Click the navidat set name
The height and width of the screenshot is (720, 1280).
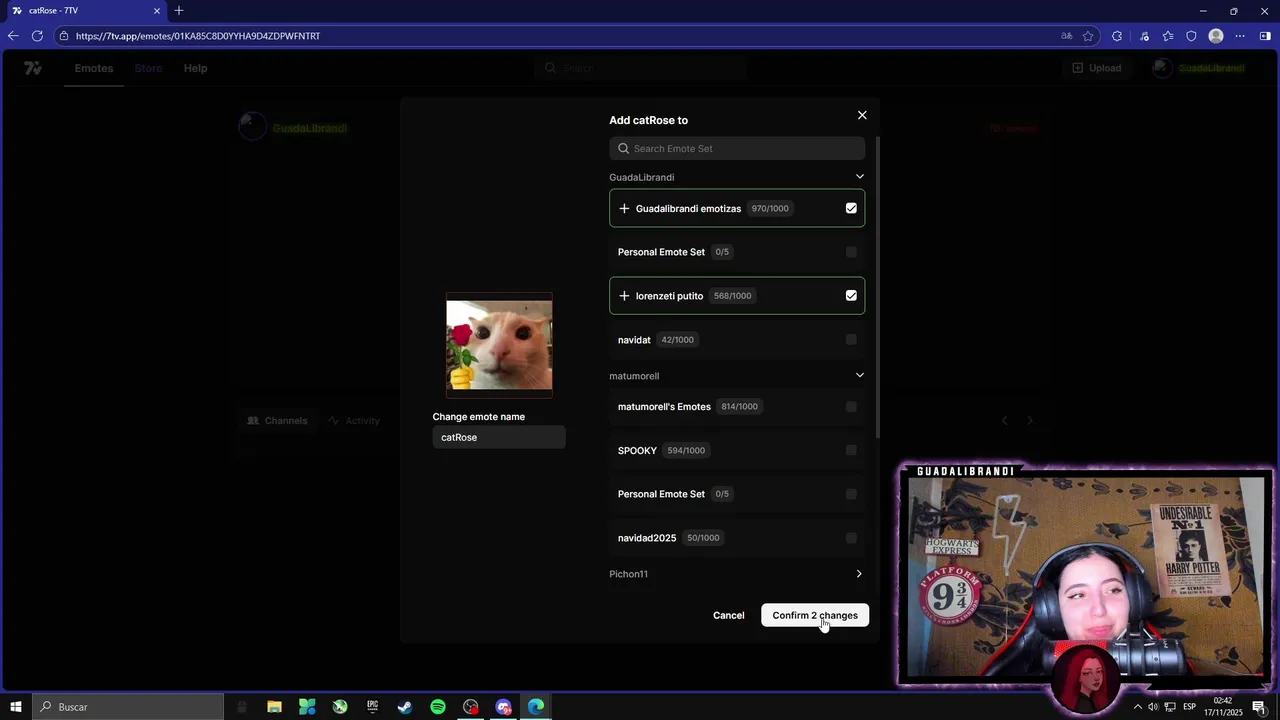click(634, 340)
